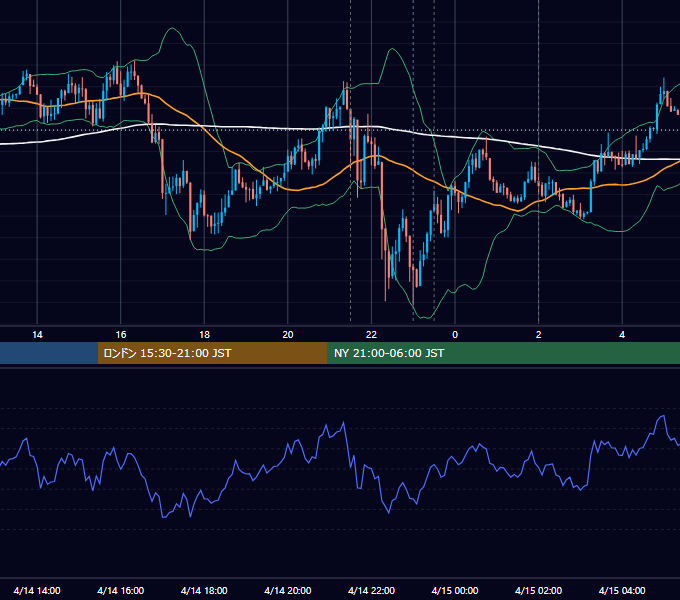This screenshot has width=680, height=600.
Task: Click the NY 21:00-06:00 JST session bar
Action: (503, 353)
